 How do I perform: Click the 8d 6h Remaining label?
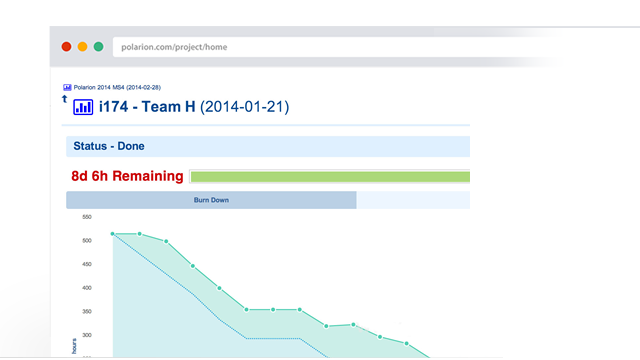127,176
